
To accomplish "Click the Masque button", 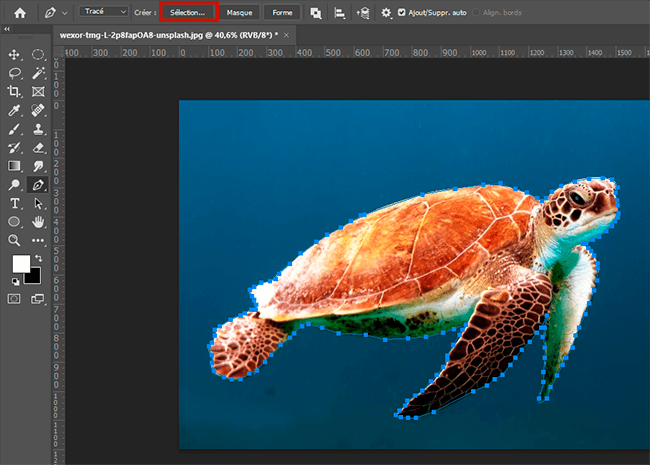I will pyautogui.click(x=239, y=13).
